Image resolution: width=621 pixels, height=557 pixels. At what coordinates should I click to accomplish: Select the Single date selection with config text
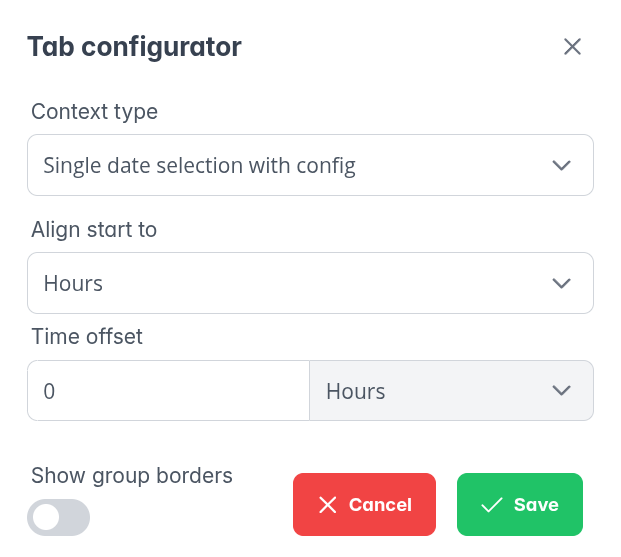[x=200, y=165]
